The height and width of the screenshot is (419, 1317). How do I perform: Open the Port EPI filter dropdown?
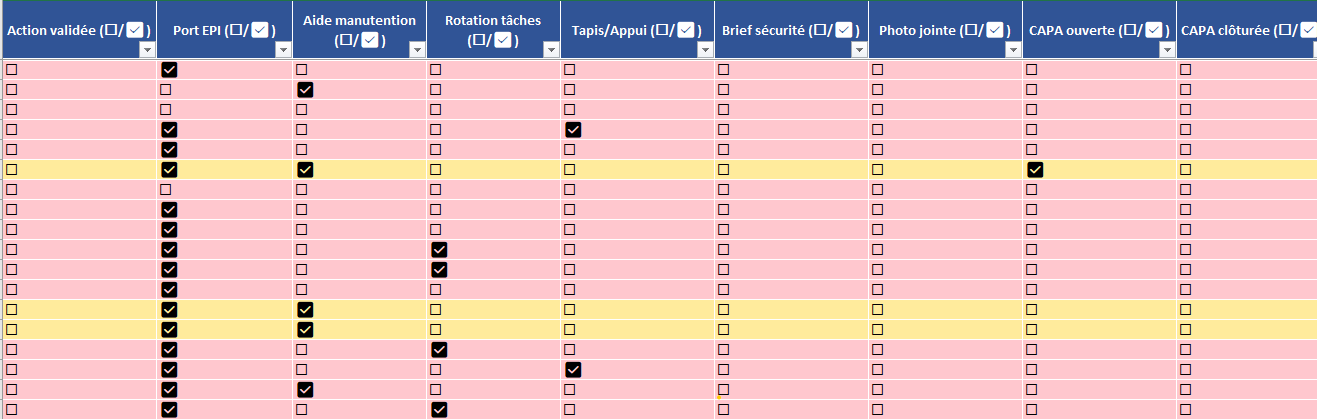point(283,49)
